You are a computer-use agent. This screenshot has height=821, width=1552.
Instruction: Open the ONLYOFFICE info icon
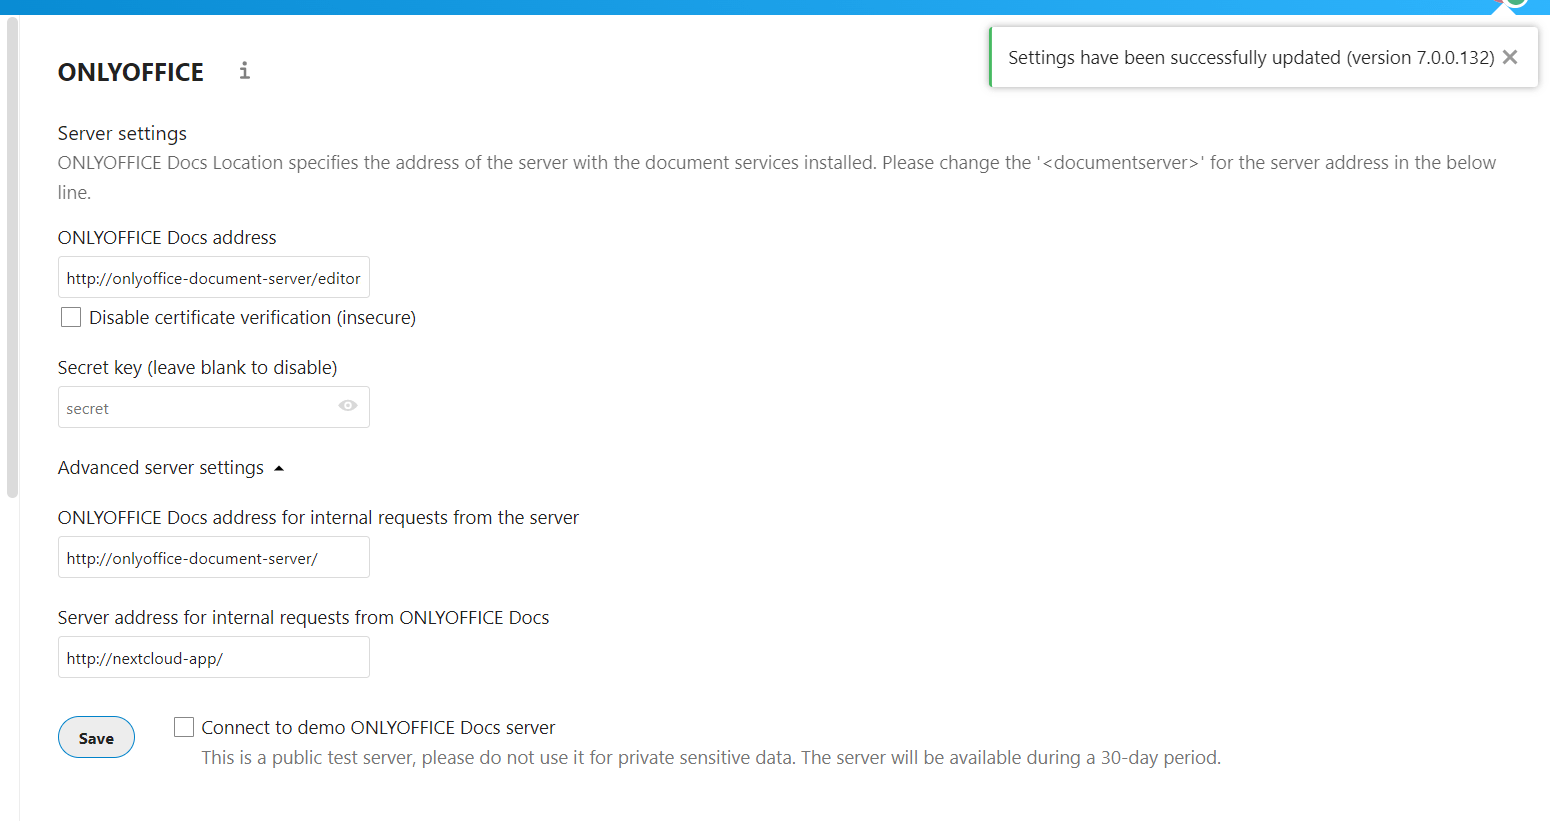(x=244, y=70)
